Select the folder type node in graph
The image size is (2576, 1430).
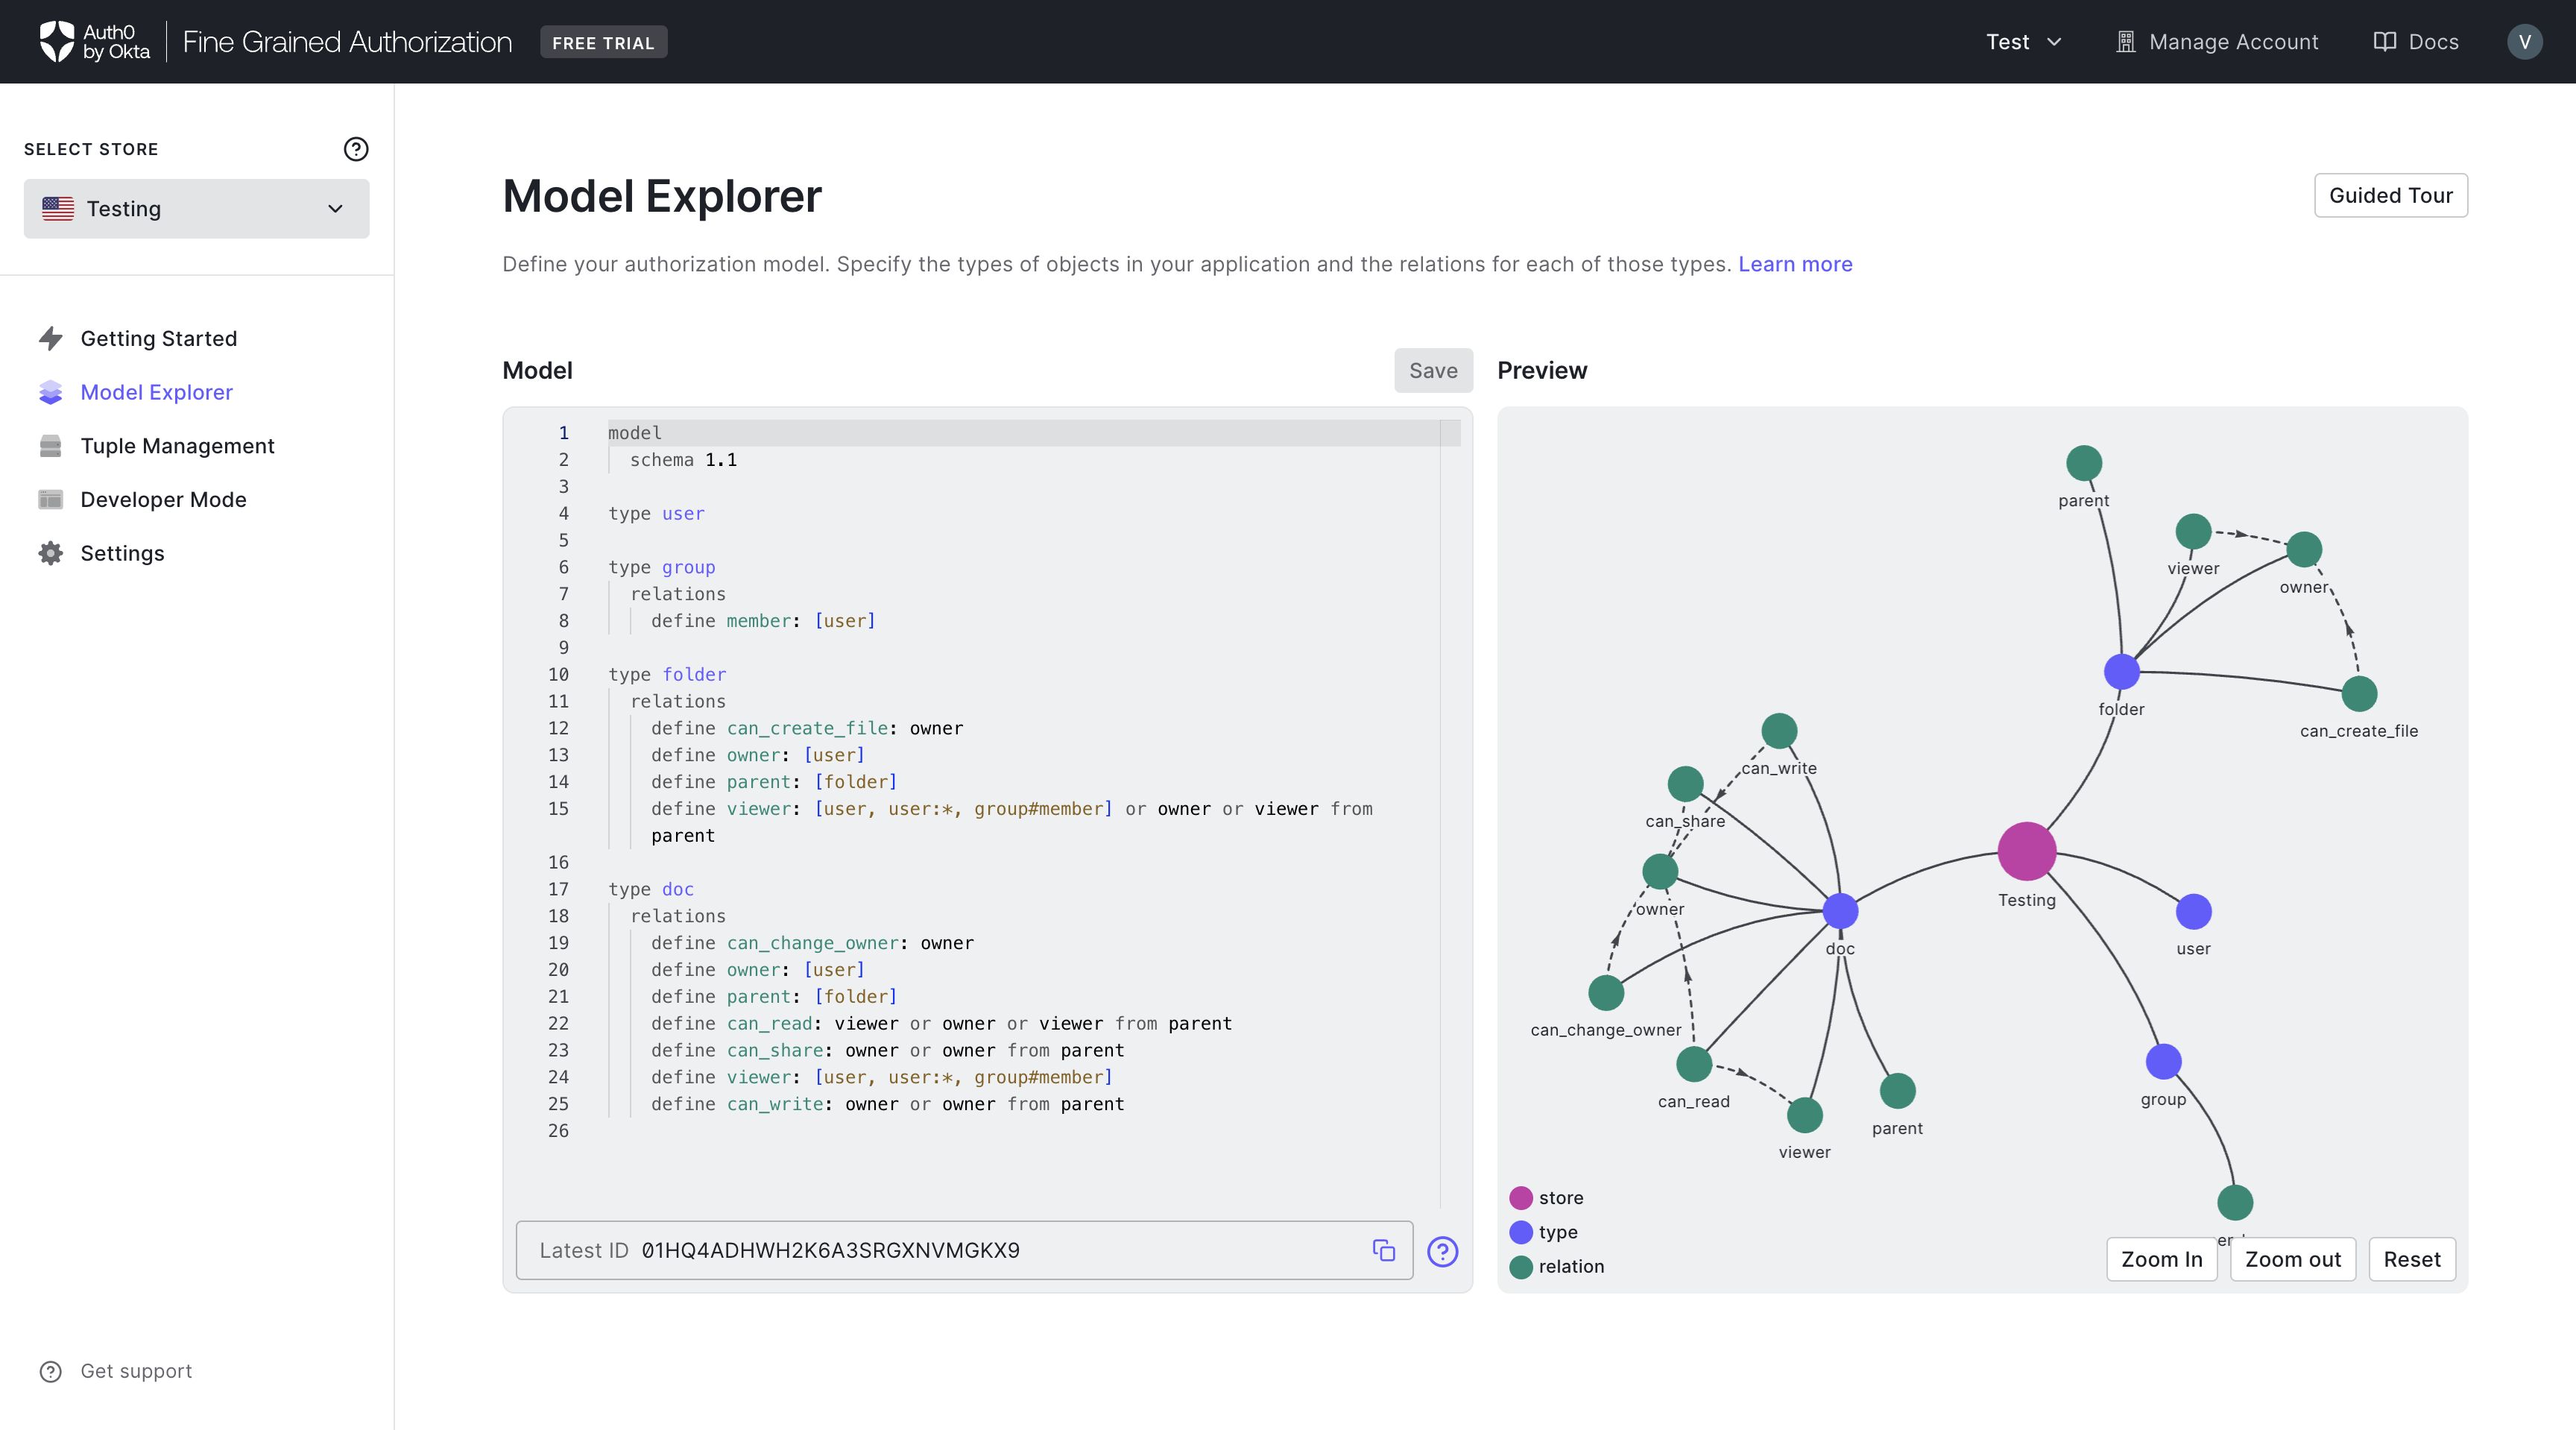click(2121, 671)
